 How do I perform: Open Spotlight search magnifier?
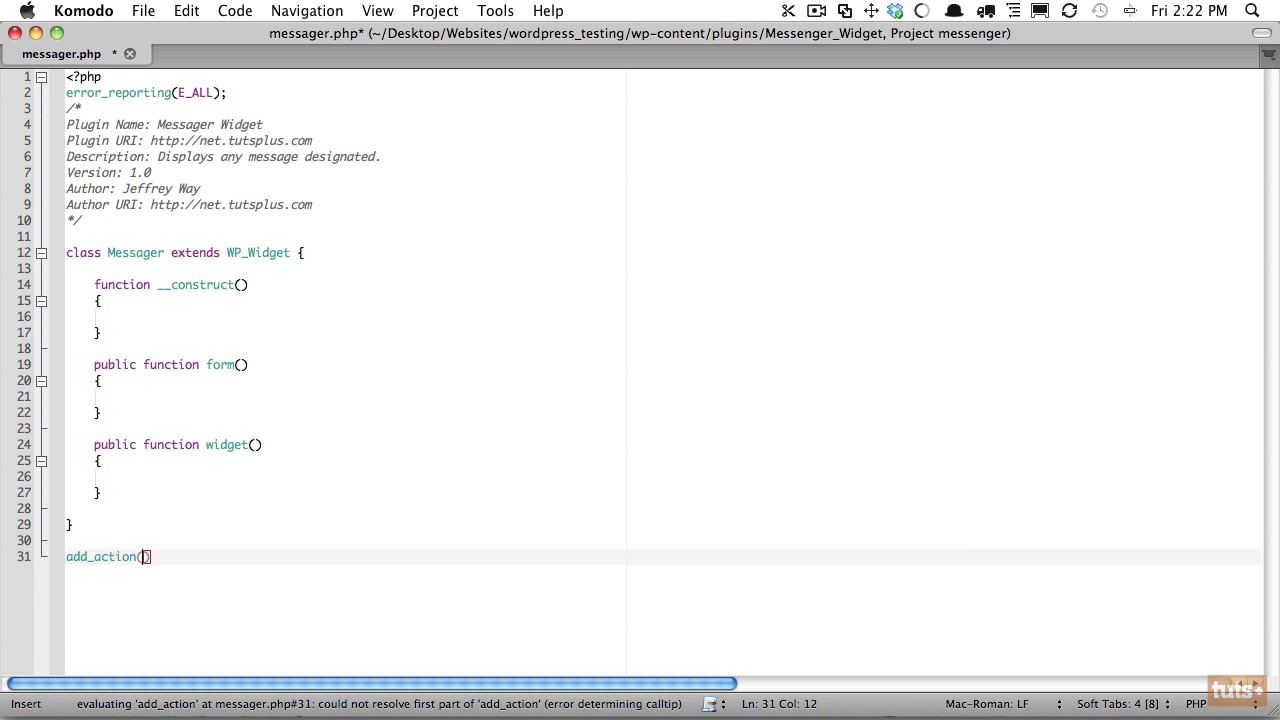(1252, 11)
